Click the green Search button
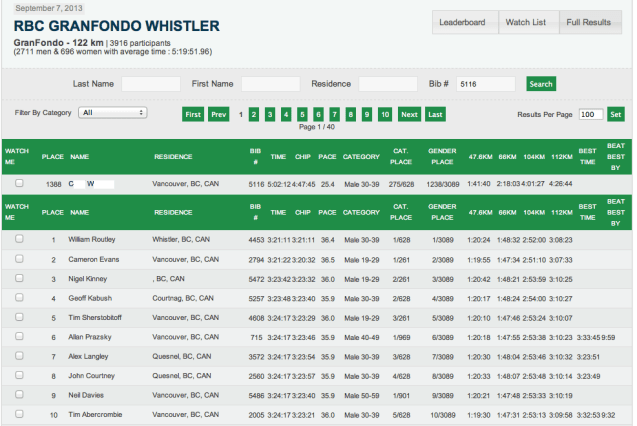The image size is (637, 426). tap(540, 84)
